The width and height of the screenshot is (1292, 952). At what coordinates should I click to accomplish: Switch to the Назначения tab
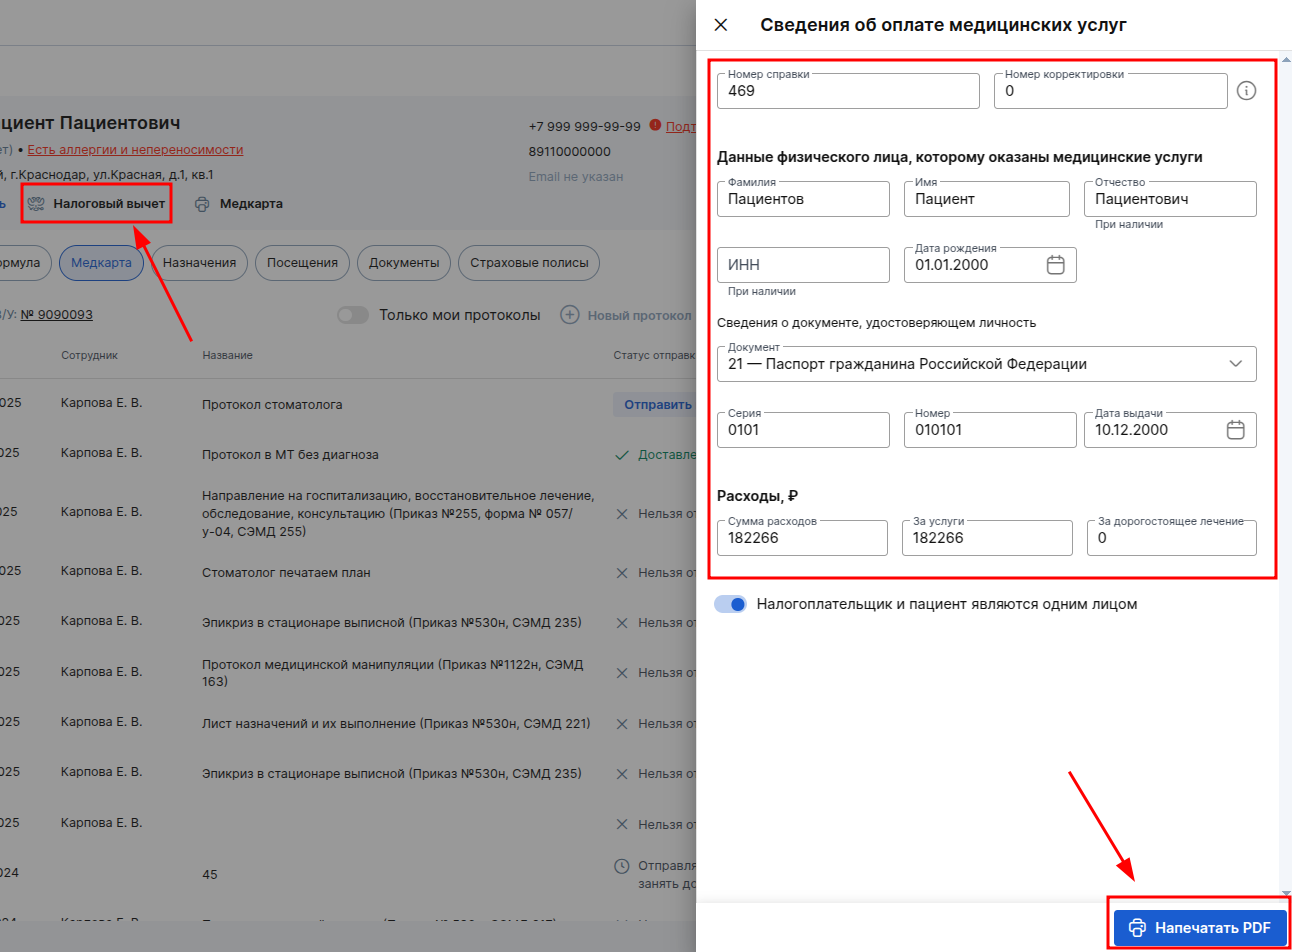tap(199, 263)
